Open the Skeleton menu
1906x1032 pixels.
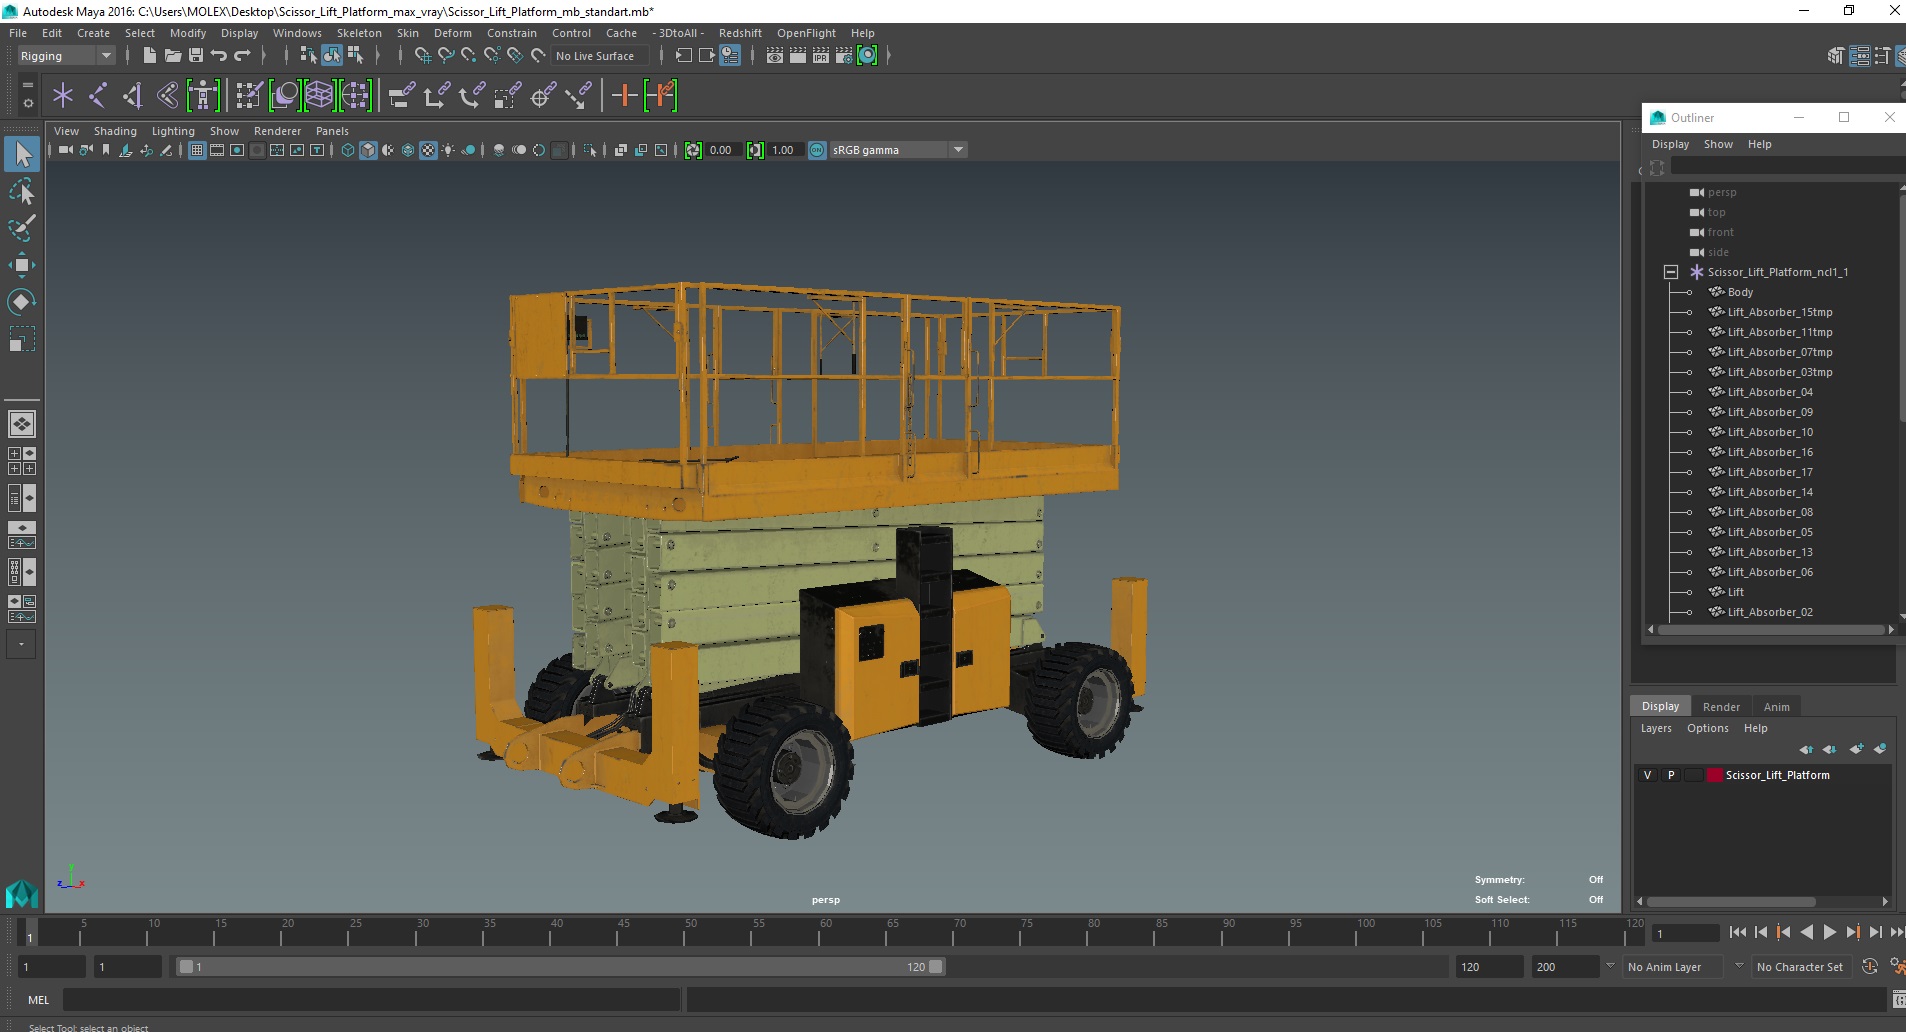359,33
